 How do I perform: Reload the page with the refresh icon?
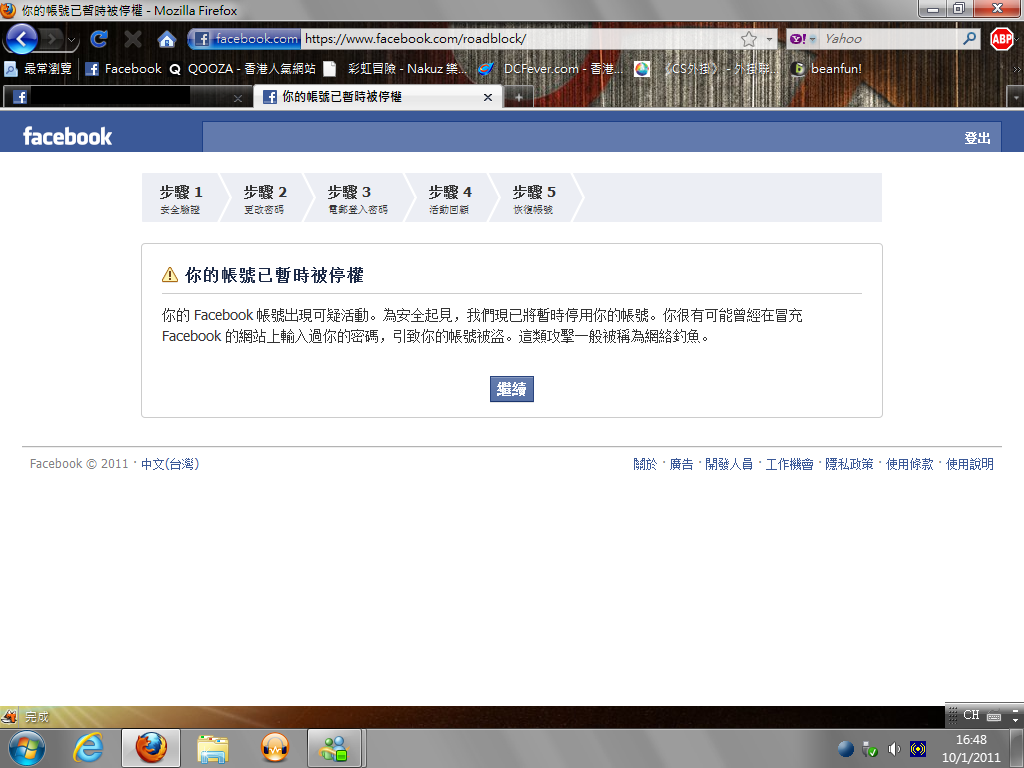pyautogui.click(x=99, y=39)
